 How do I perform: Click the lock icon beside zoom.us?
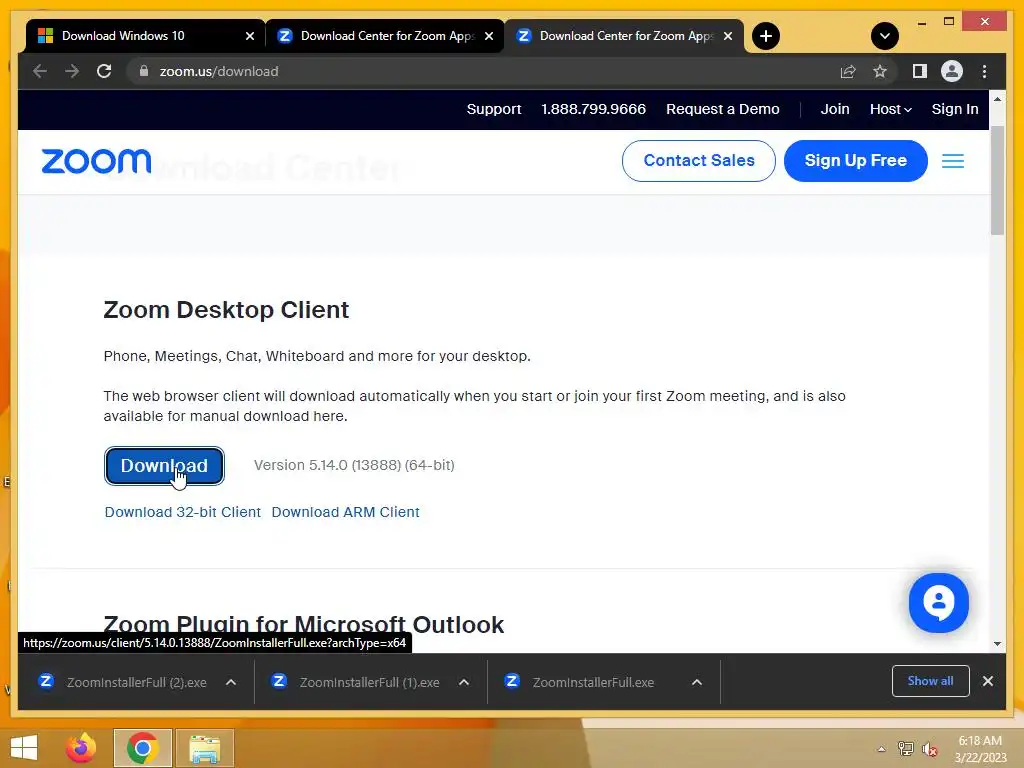tap(144, 71)
